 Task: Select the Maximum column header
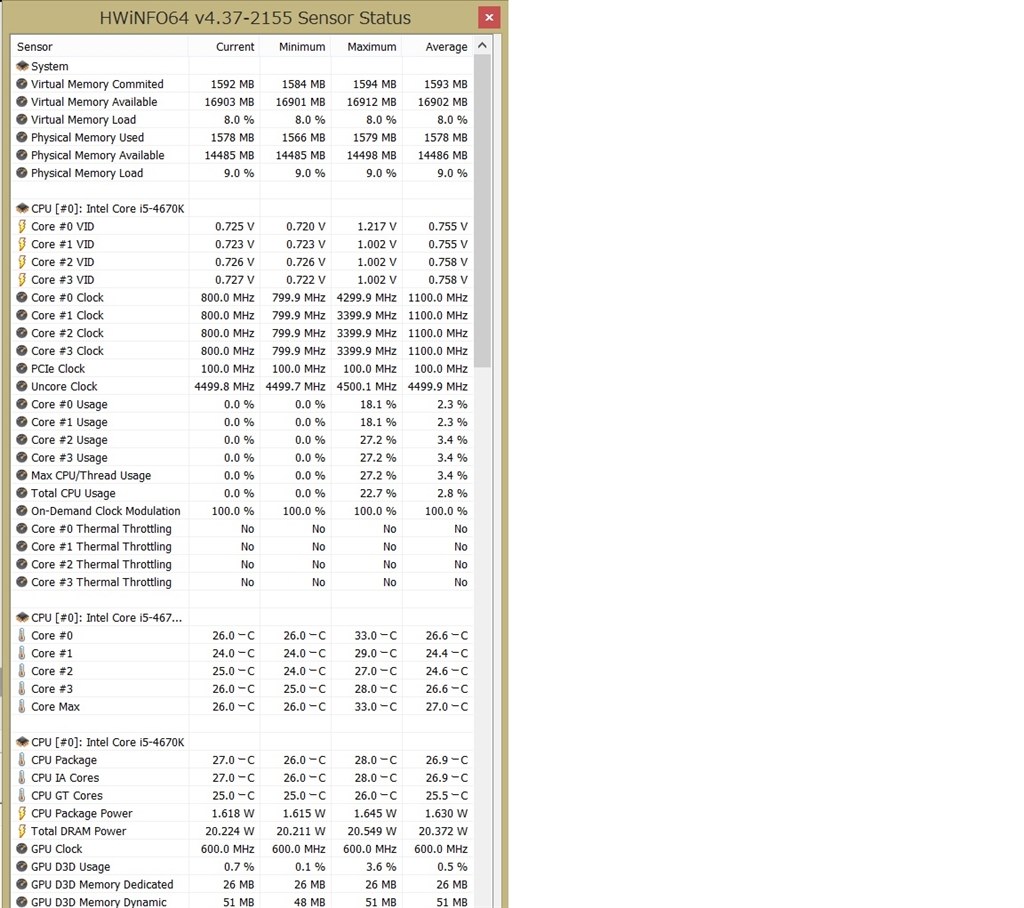pyautogui.click(x=366, y=46)
